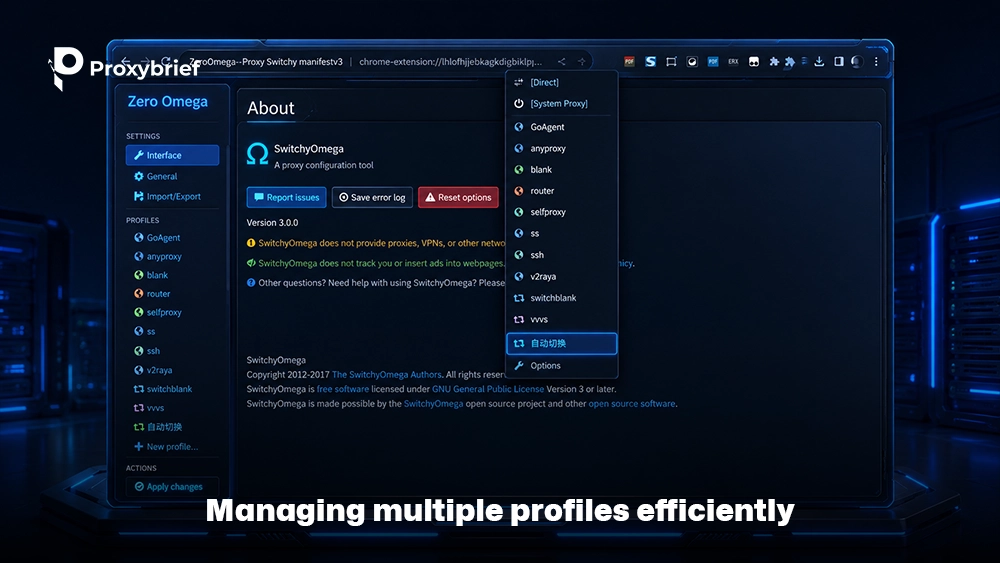Open Options from the popup menu
Screen dimensions: 1000x563
[562, 365]
